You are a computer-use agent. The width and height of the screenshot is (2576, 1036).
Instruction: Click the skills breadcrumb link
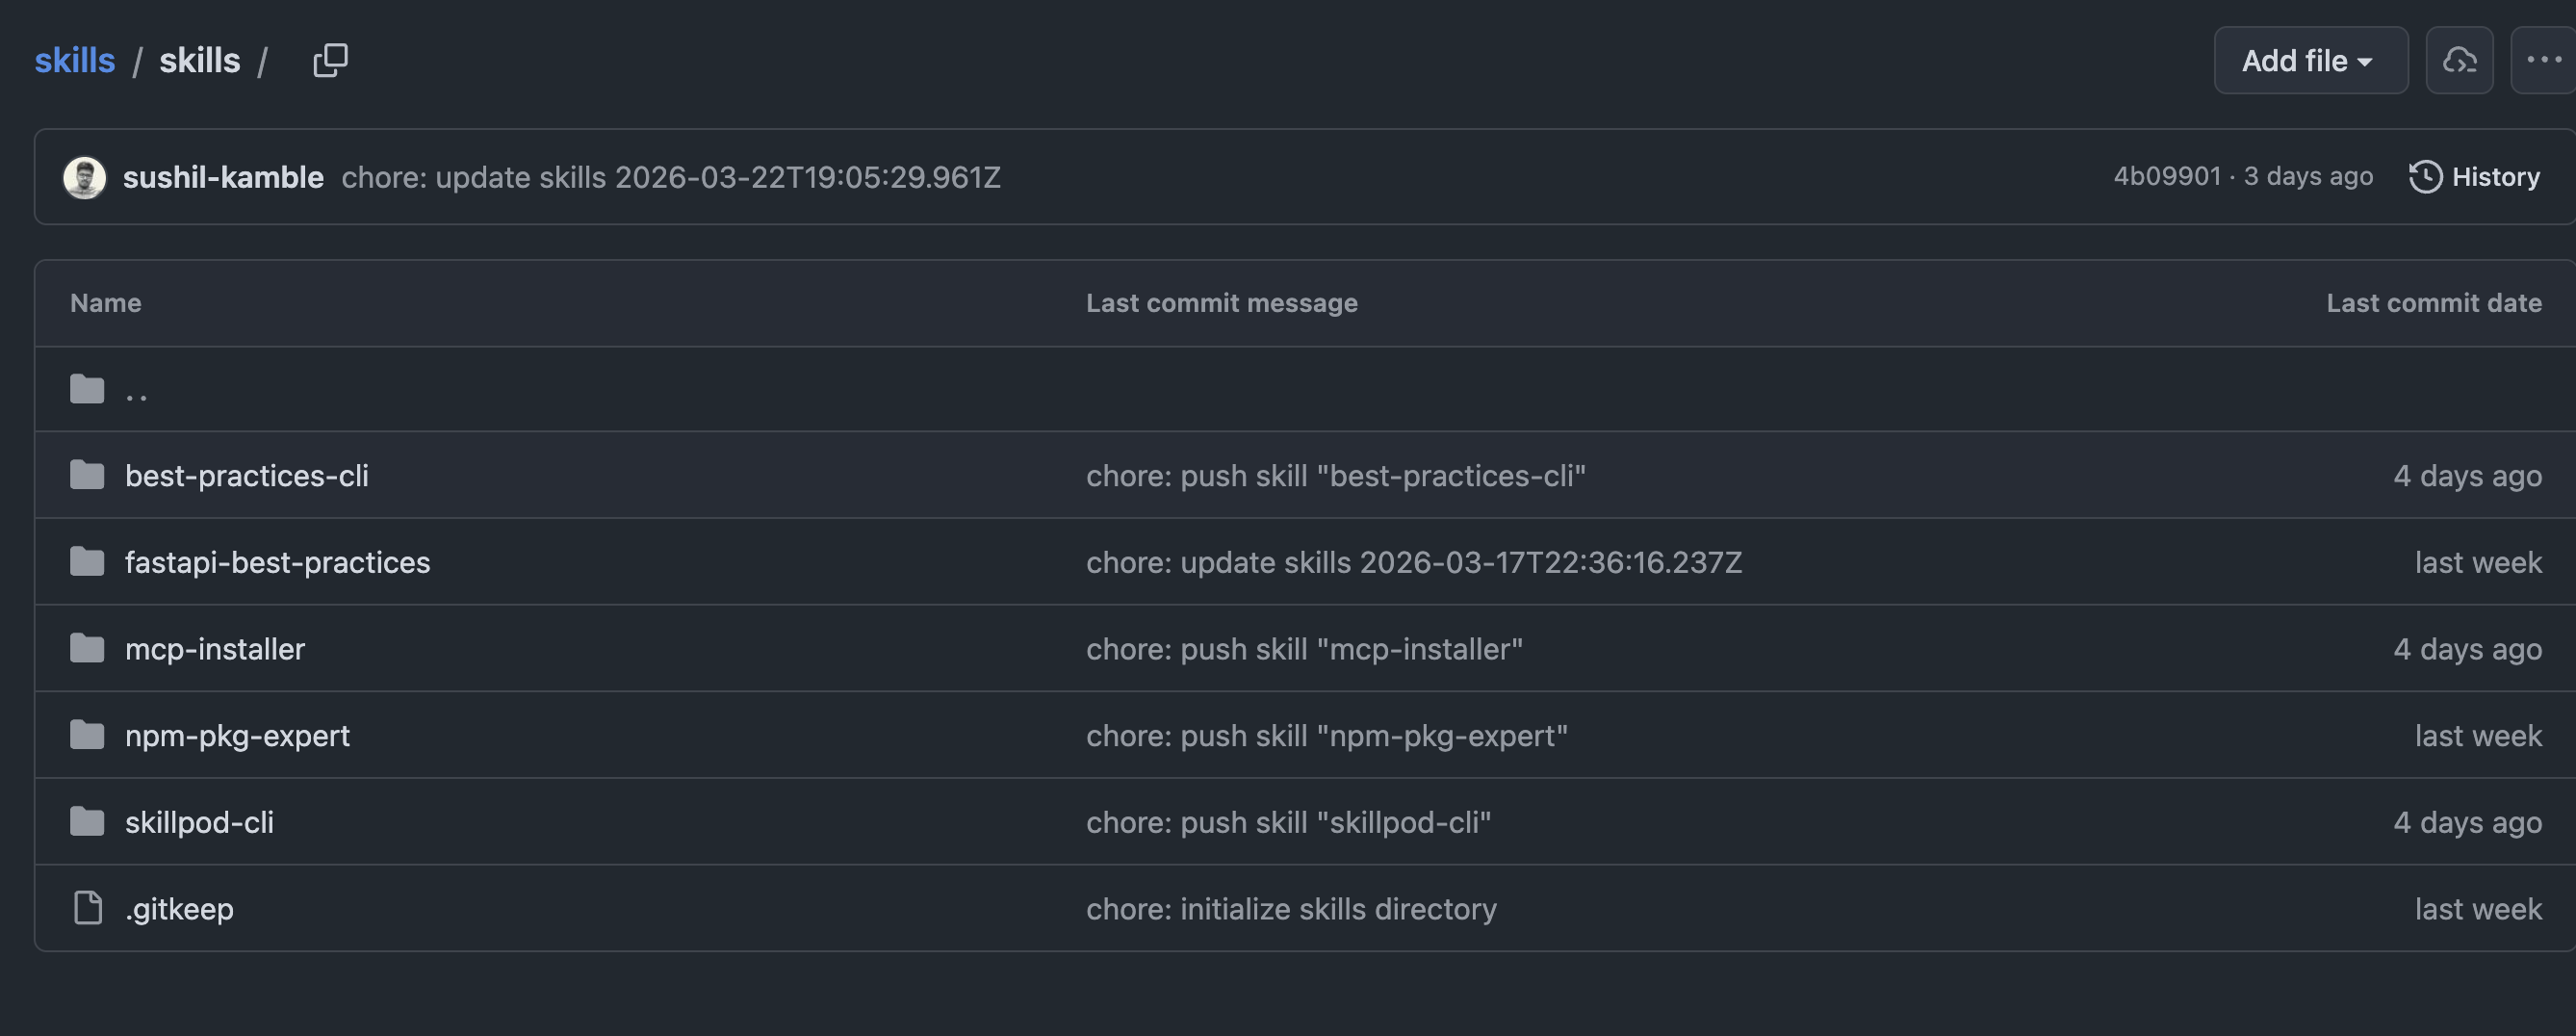tap(75, 61)
